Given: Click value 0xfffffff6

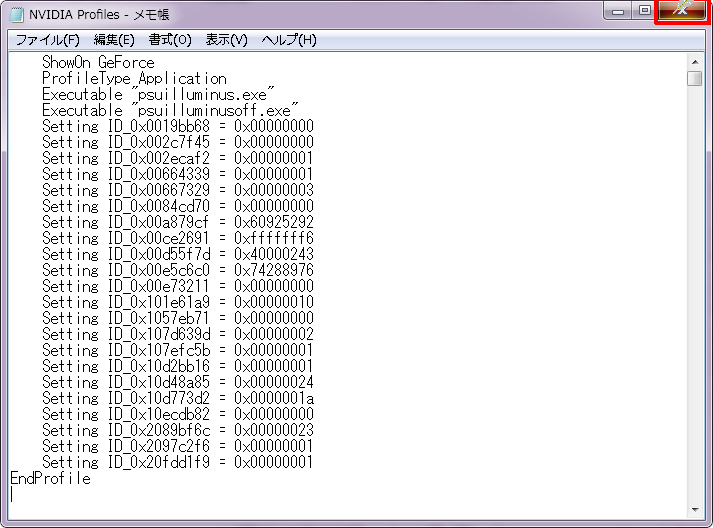Looking at the screenshot, I should (274, 238).
